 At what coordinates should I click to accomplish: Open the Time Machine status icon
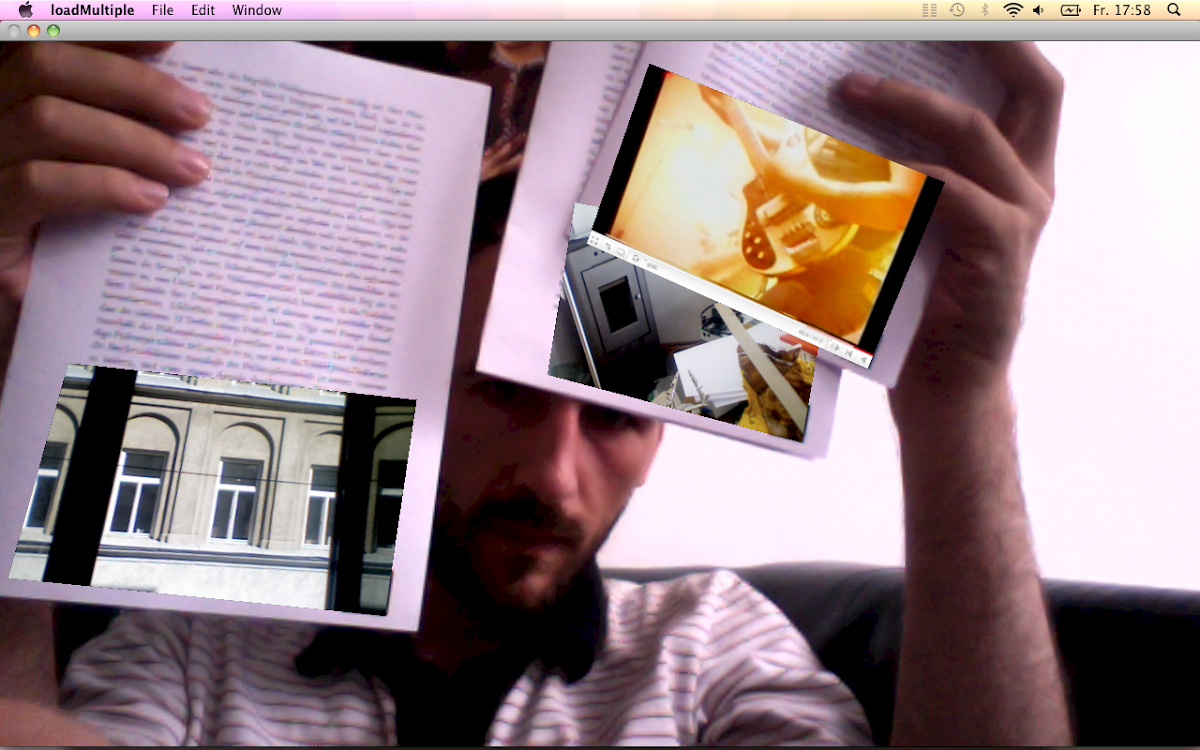pos(957,10)
